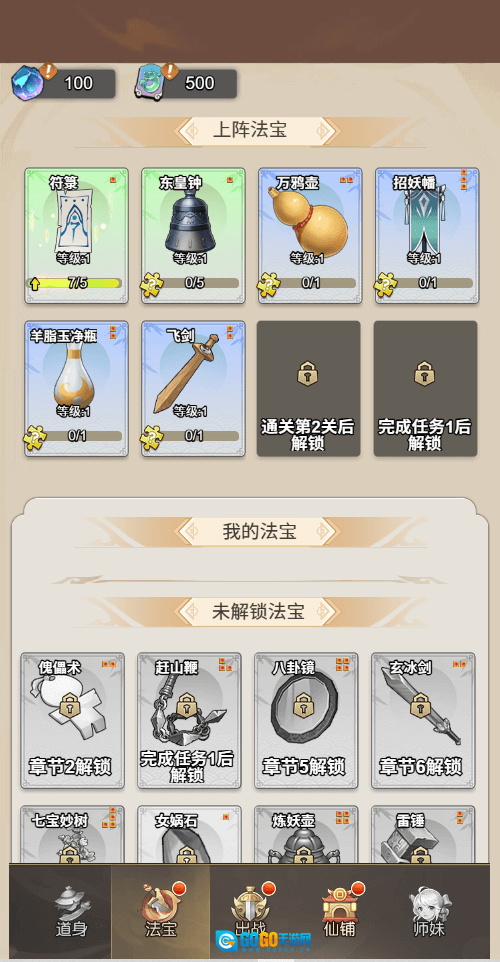Open the 招妖幡 banner treasure
Image resolution: width=500 pixels, height=962 pixels.
pyautogui.click(x=427, y=236)
